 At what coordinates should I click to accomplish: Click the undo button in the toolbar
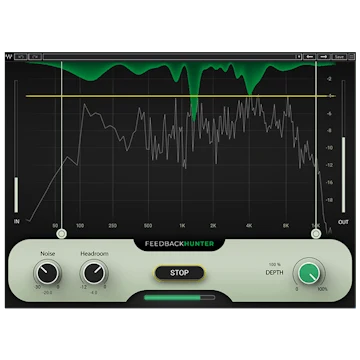pyautogui.click(x=21, y=57)
